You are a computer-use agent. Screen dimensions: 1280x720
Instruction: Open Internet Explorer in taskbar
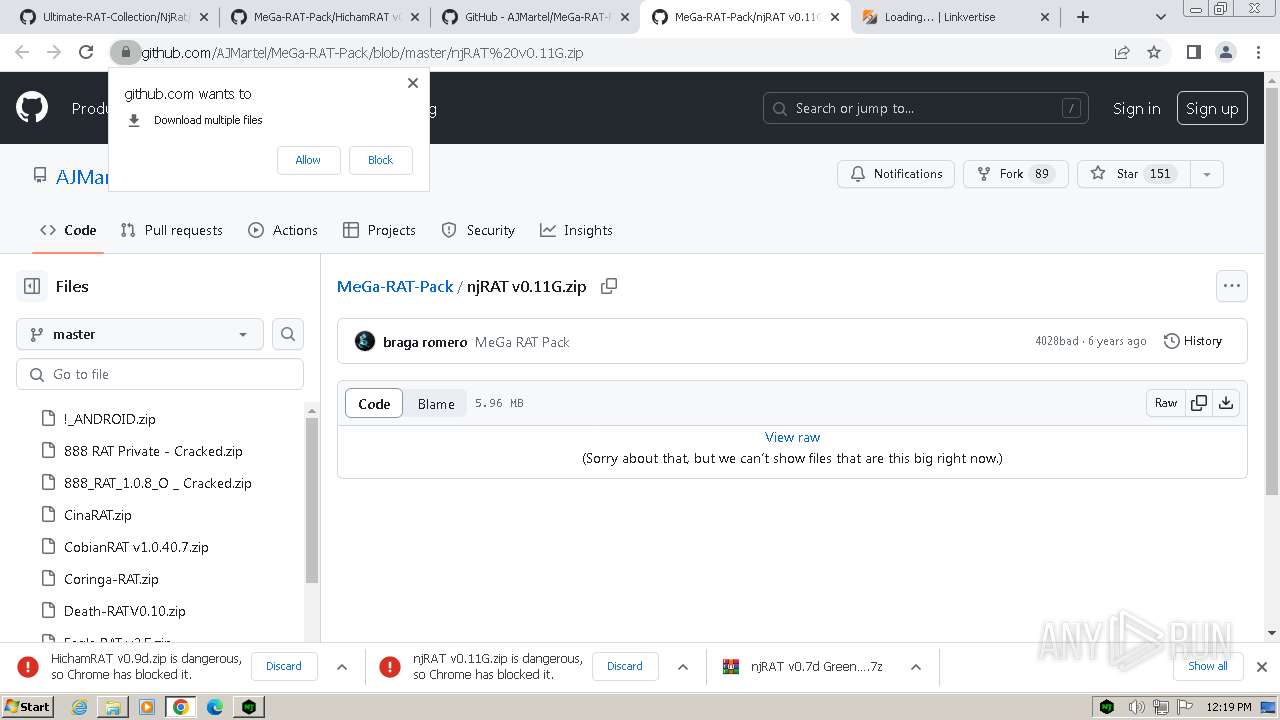coord(80,707)
